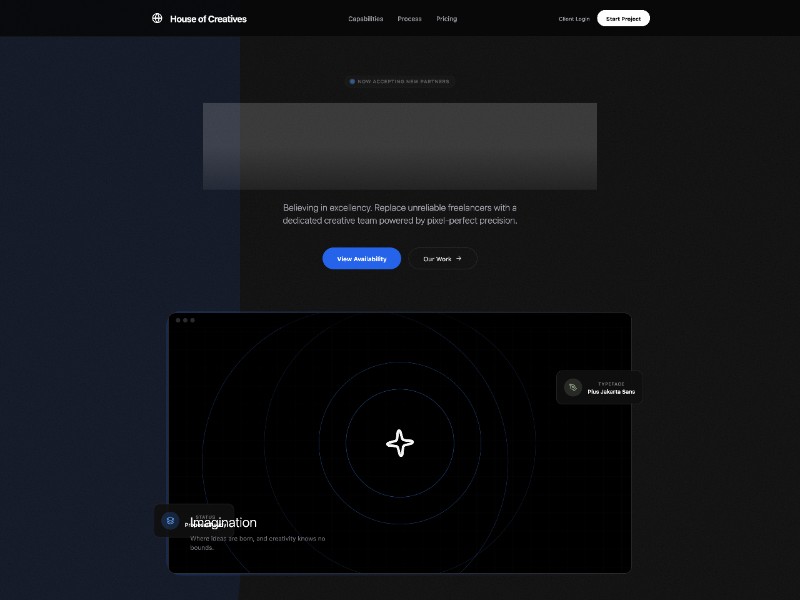Click the Client Login link

click(x=573, y=18)
